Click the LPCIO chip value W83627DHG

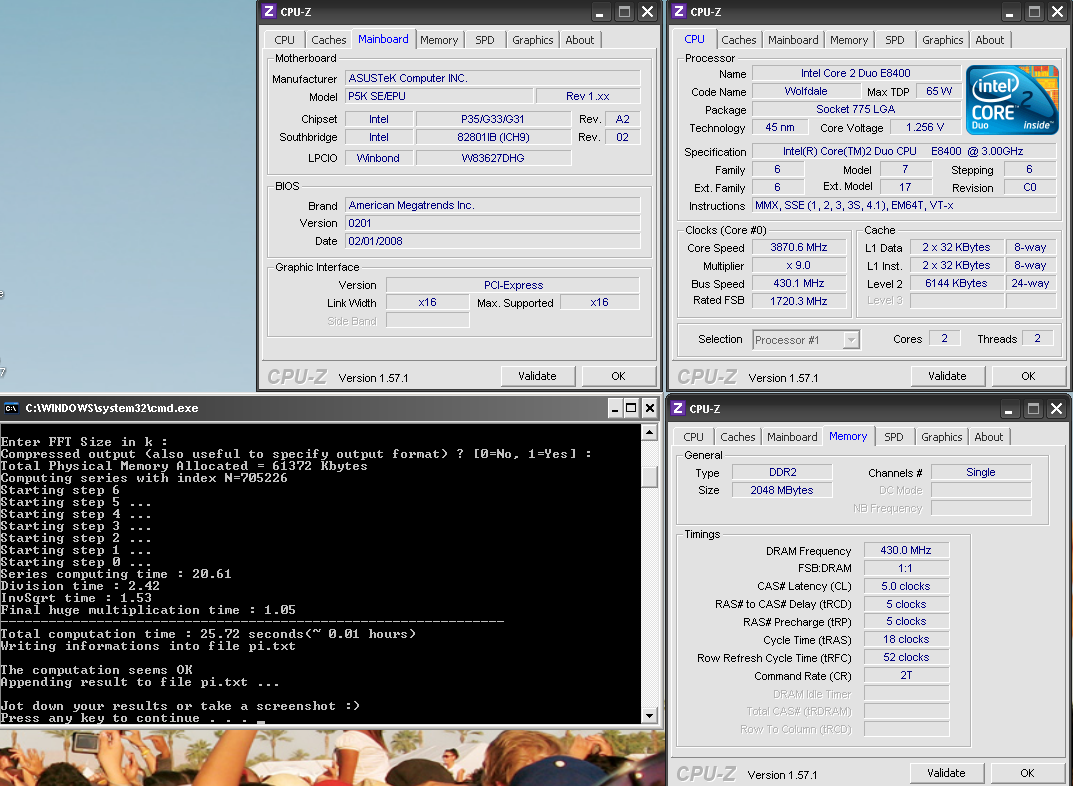click(493, 158)
